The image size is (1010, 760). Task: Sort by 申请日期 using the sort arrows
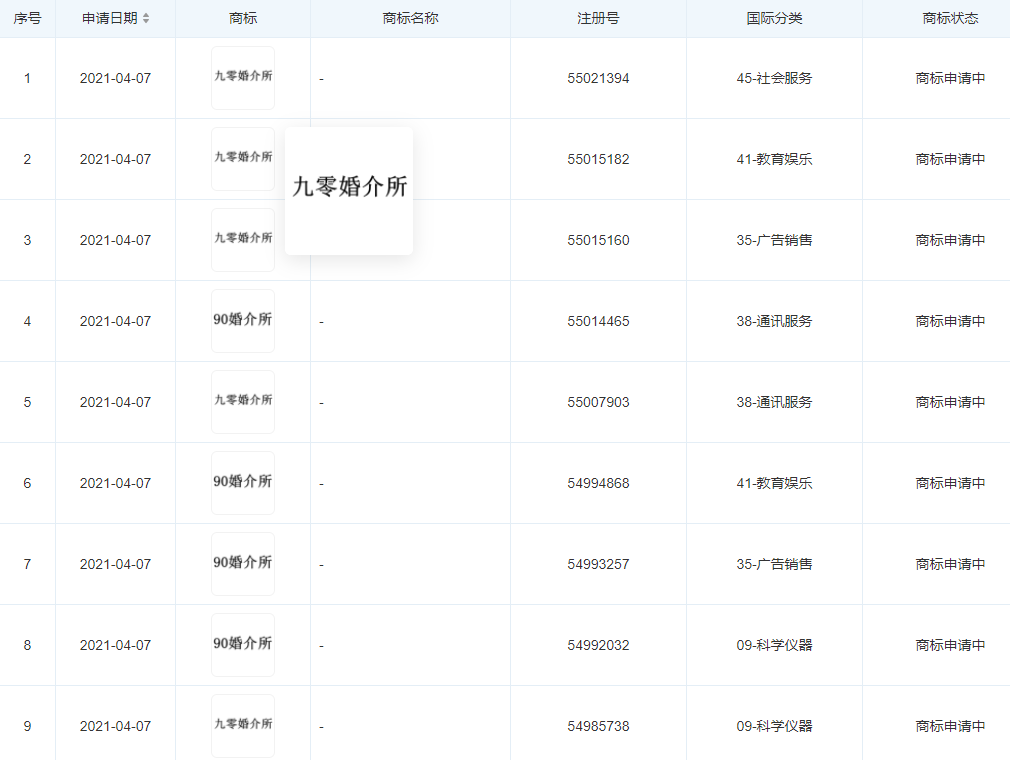[x=146, y=19]
